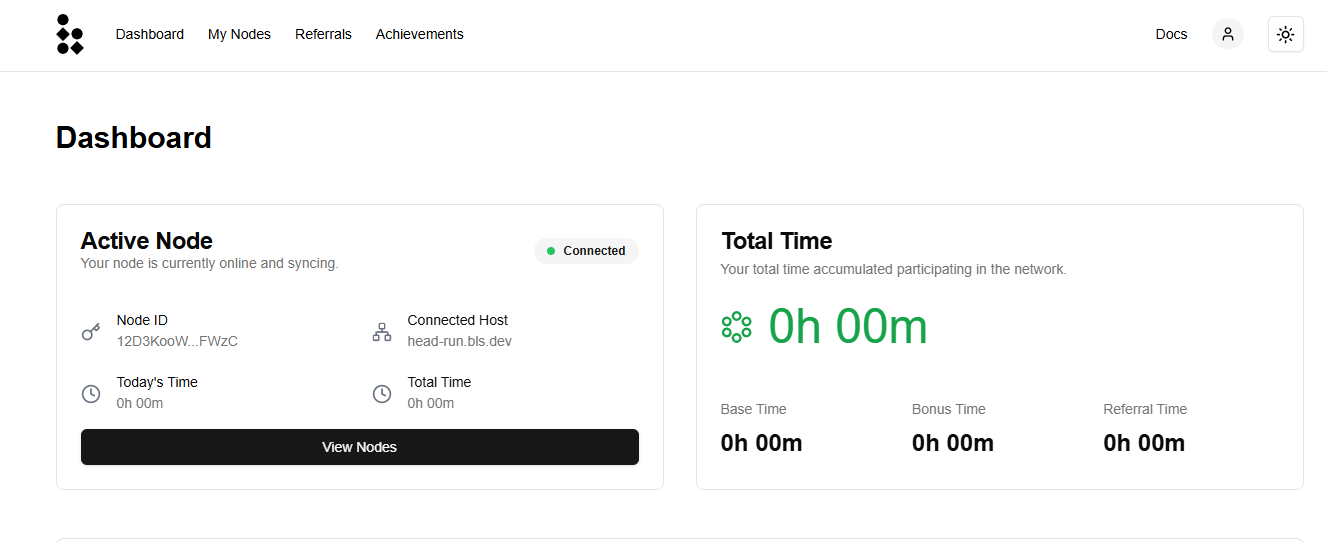Screen dimensions: 1327x543
Task: Switch to the Achievements page
Action: coord(419,34)
